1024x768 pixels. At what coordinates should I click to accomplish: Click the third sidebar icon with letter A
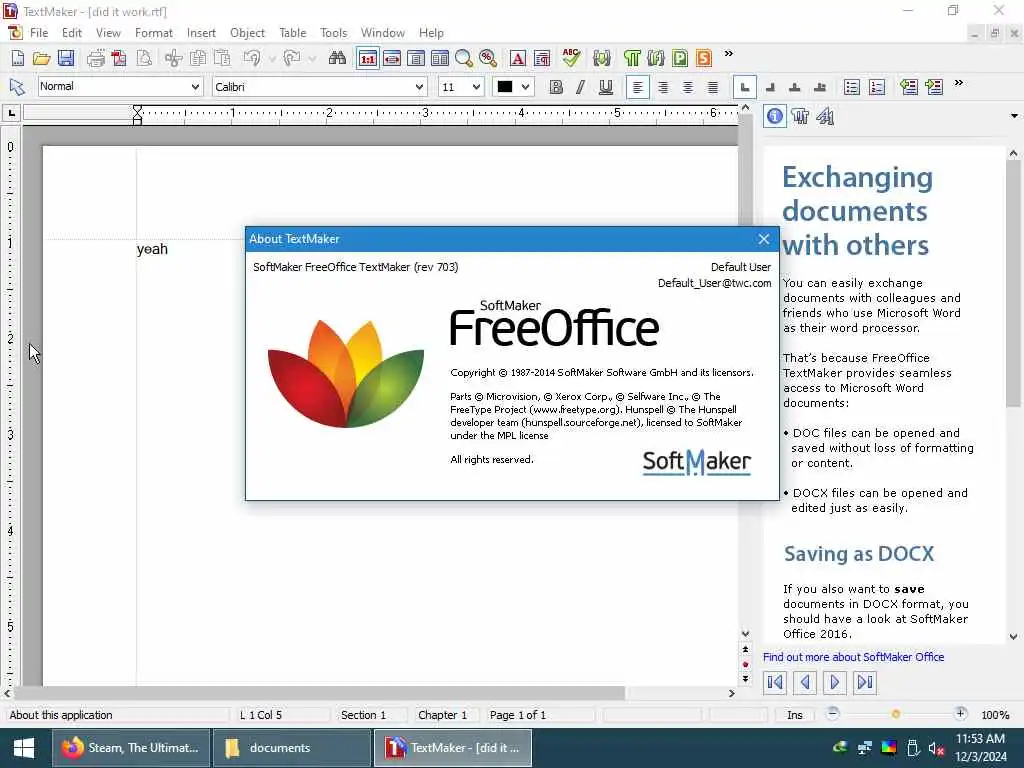click(825, 116)
